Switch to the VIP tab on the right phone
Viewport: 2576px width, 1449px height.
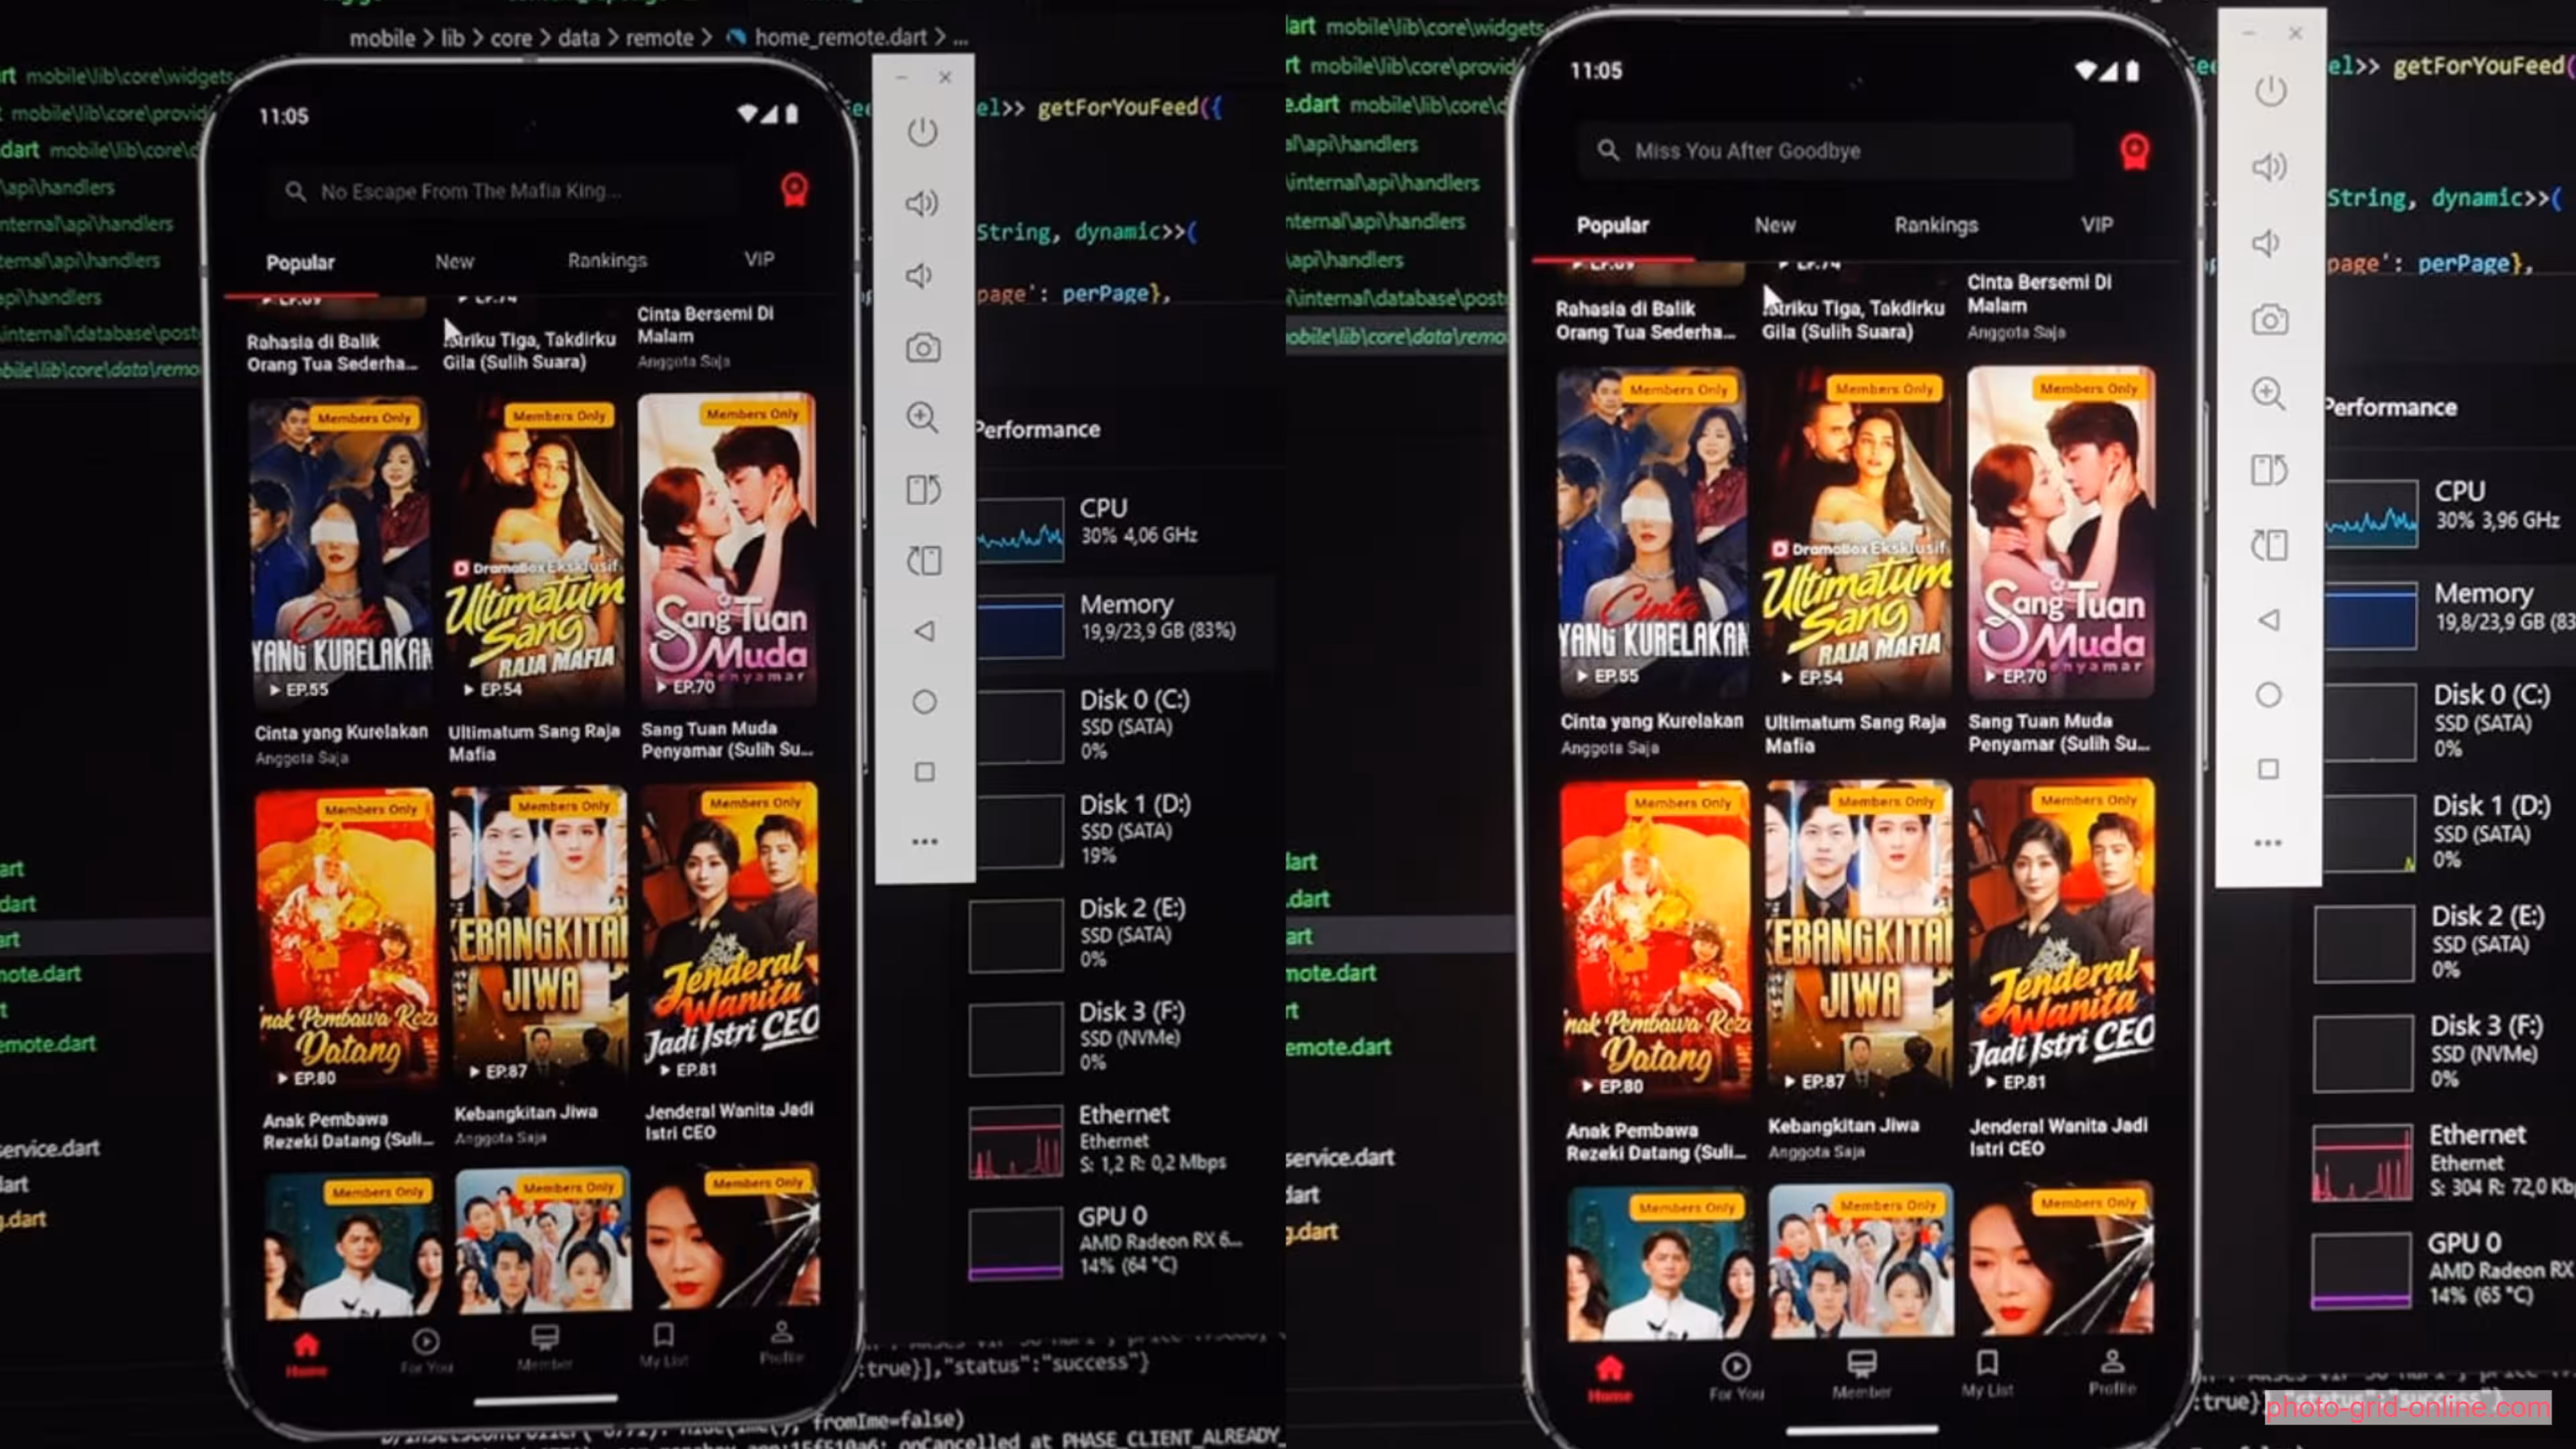[2097, 225]
